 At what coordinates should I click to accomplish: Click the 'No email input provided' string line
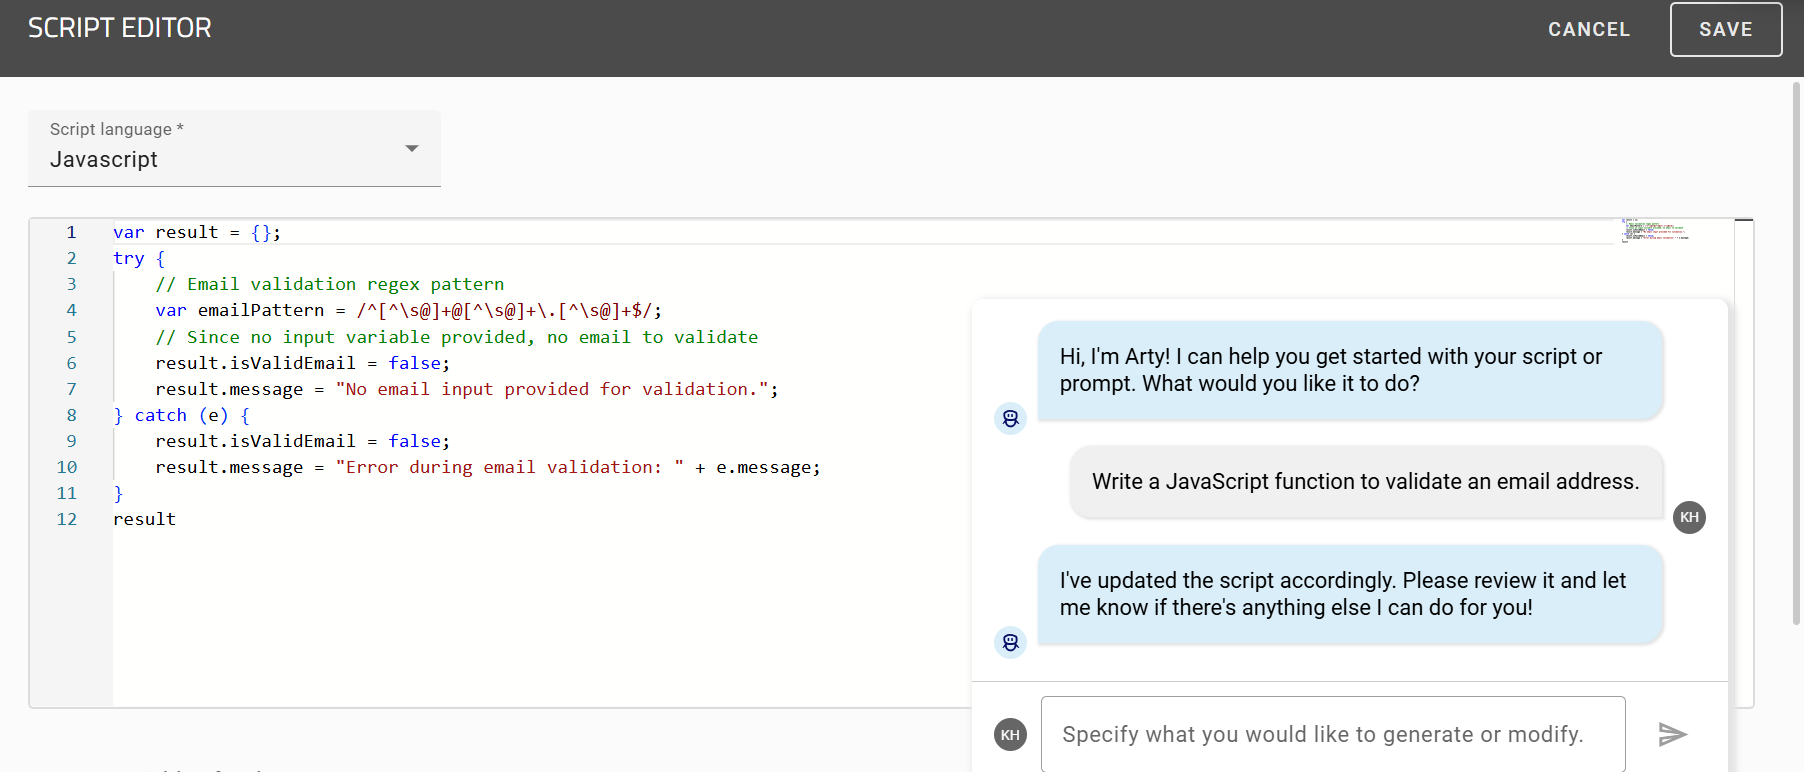tap(467, 389)
